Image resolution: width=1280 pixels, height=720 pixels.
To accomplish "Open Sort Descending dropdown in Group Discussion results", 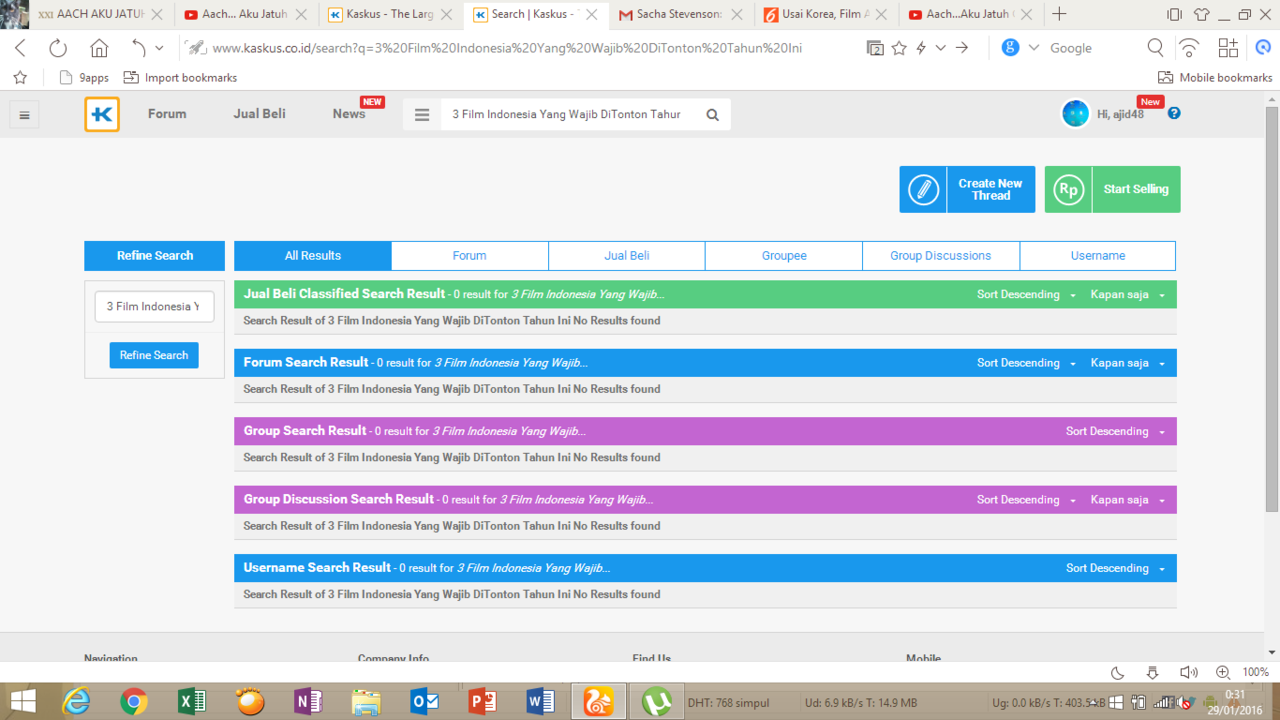I will (1027, 500).
